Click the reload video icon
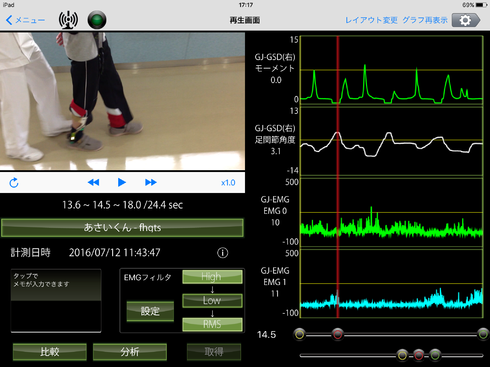This screenshot has width=490, height=367. (x=14, y=183)
